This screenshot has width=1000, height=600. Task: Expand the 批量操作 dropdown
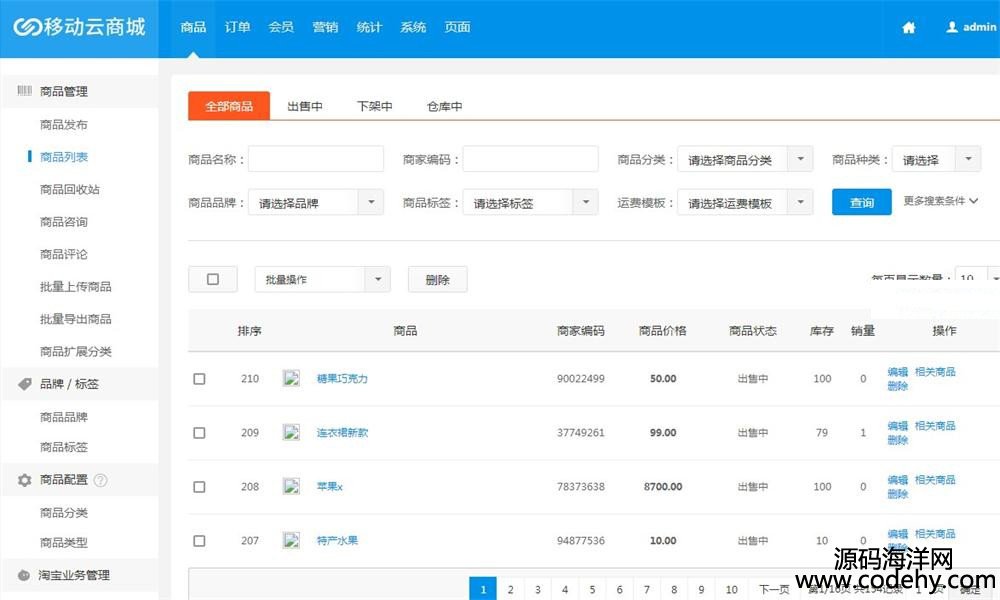[x=322, y=280]
